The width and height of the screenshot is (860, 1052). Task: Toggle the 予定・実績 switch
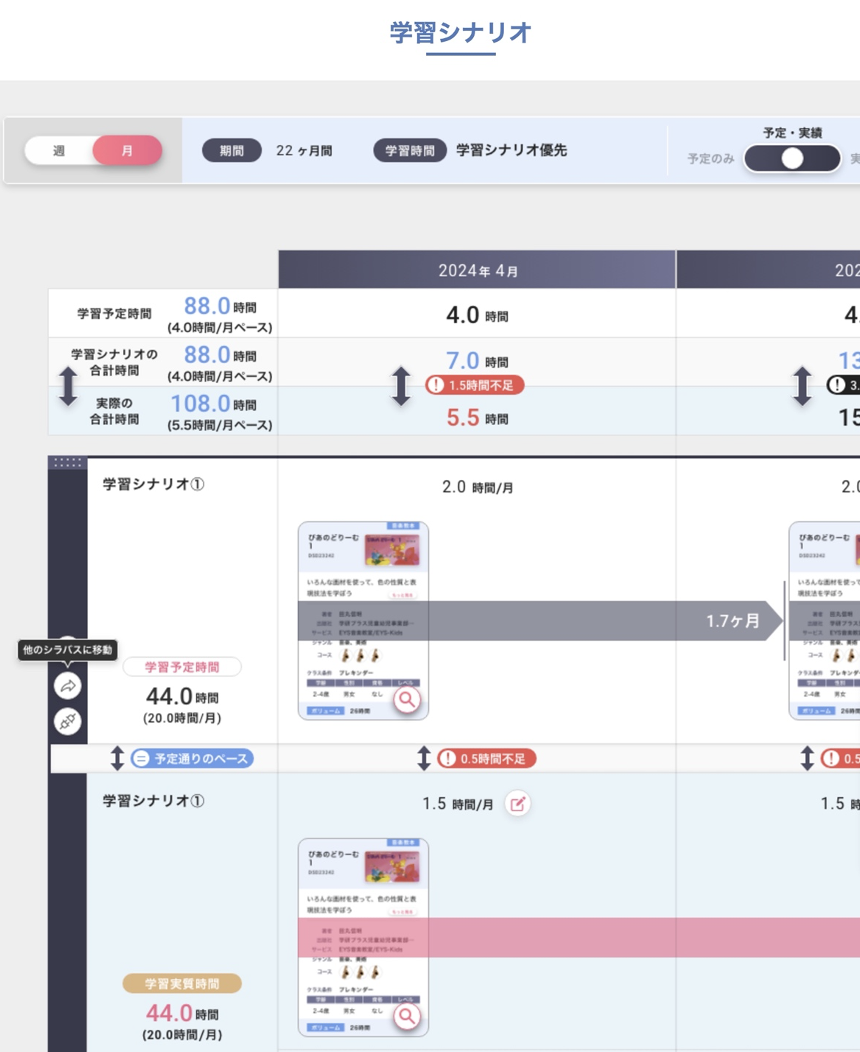[x=792, y=159]
